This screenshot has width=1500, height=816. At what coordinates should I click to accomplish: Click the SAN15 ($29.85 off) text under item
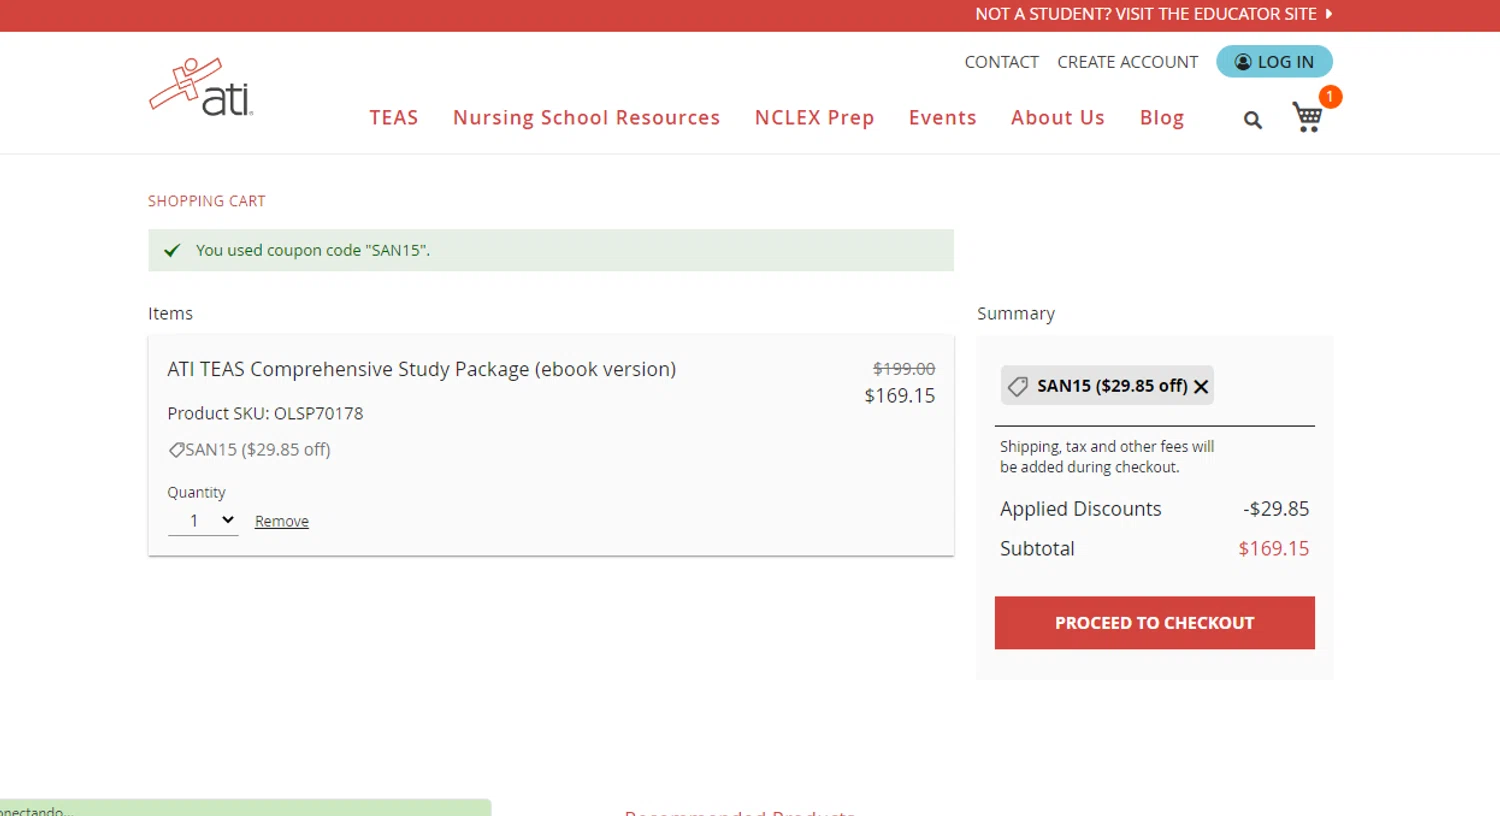point(257,450)
